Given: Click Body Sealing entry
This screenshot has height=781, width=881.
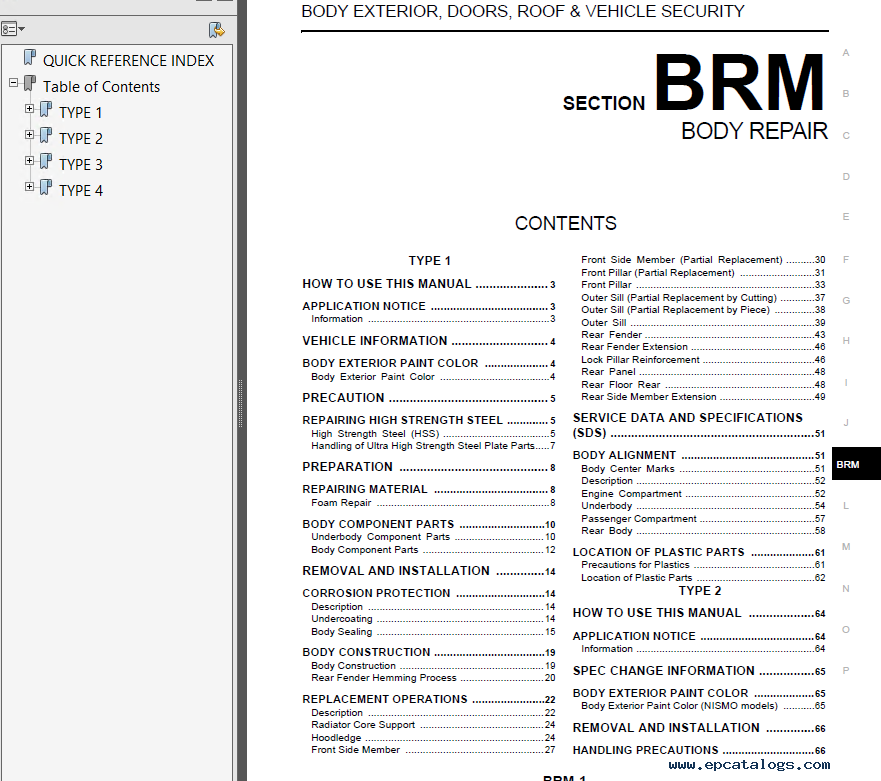Looking at the screenshot, I should tap(433, 632).
